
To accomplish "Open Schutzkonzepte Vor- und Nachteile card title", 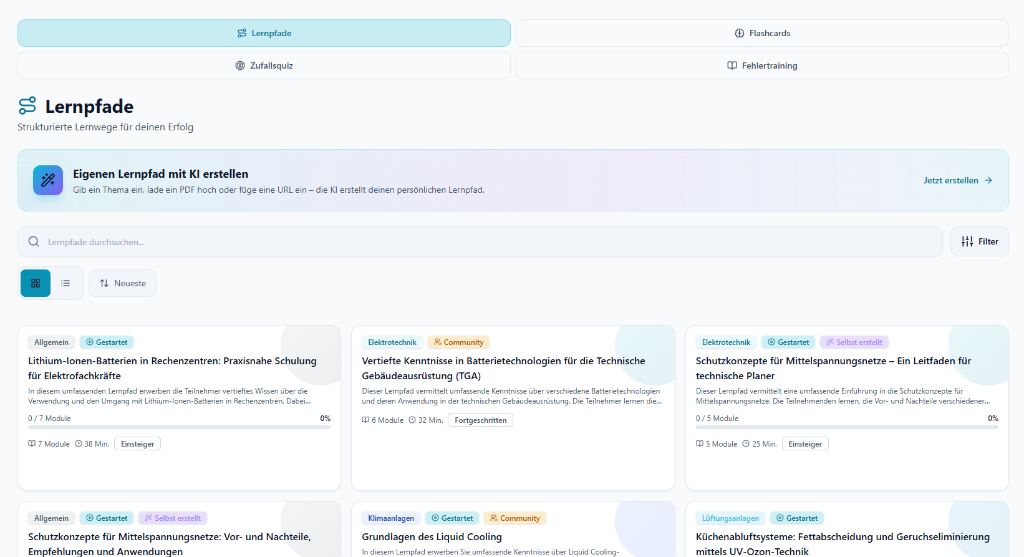I will pyautogui.click(x=170, y=544).
